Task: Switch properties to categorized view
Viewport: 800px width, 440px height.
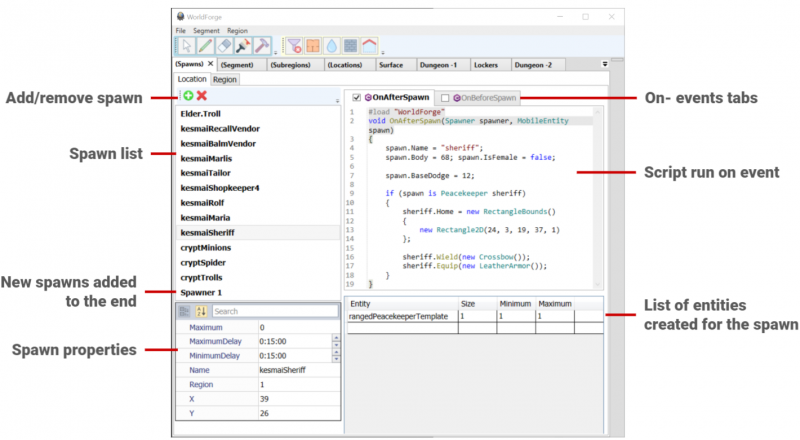Action: [x=184, y=312]
